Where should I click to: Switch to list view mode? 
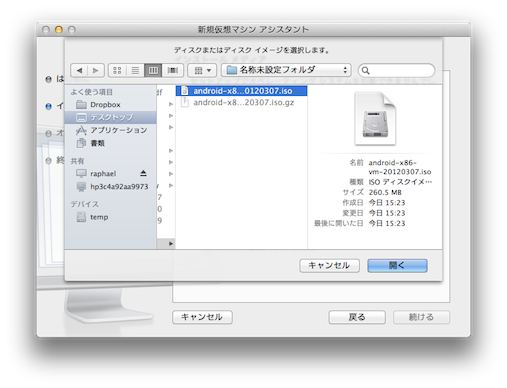pyautogui.click(x=135, y=70)
